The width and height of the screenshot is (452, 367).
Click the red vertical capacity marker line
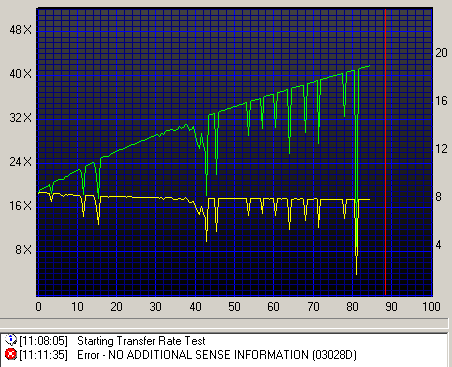click(385, 152)
